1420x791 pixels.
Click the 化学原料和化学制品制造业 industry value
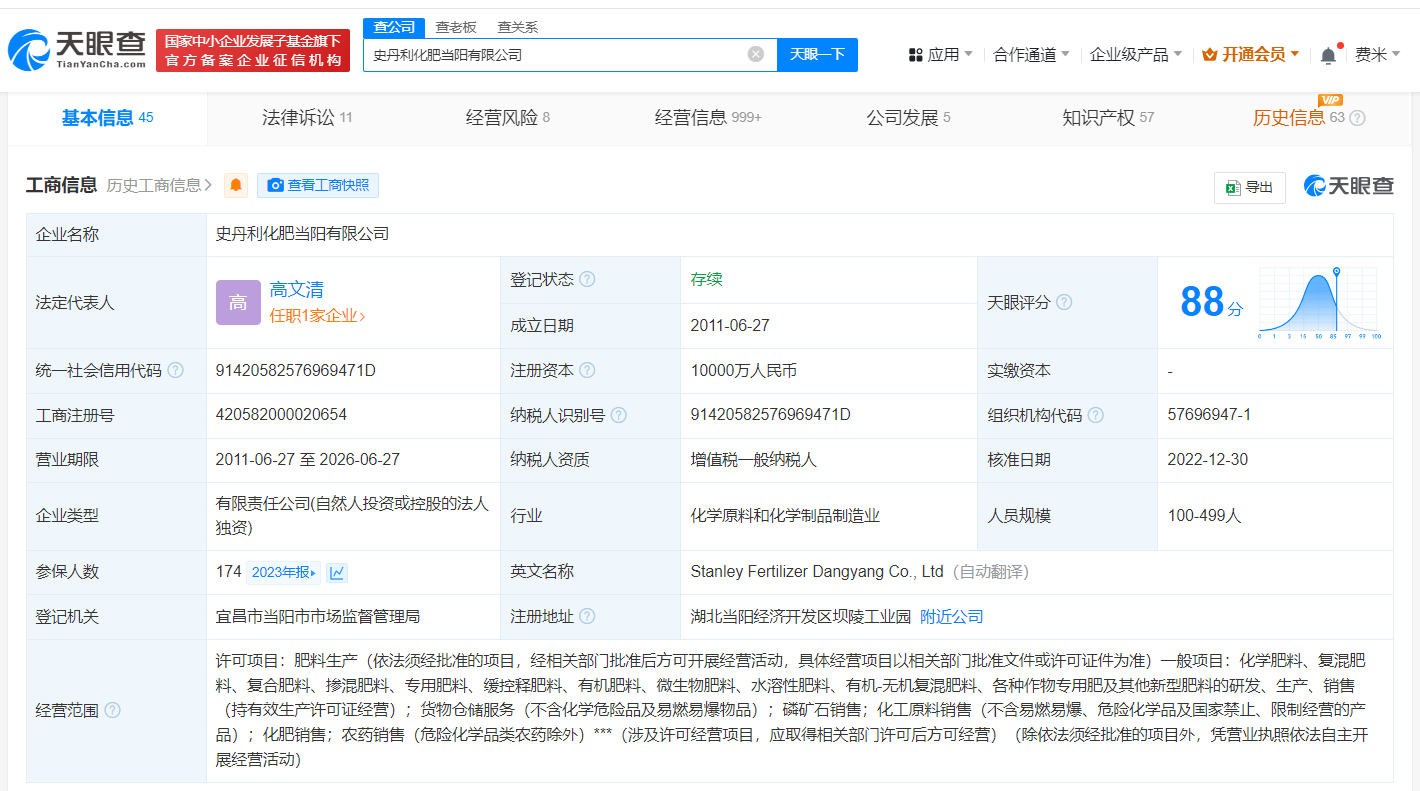785,516
